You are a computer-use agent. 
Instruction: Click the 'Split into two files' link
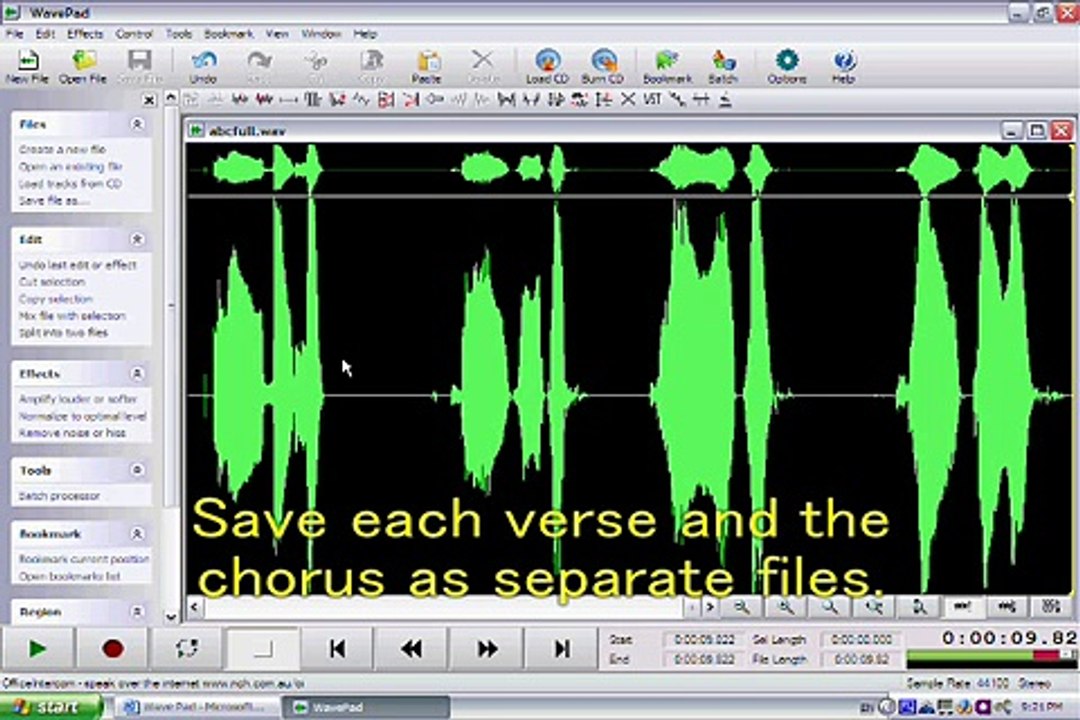pyautogui.click(x=63, y=332)
